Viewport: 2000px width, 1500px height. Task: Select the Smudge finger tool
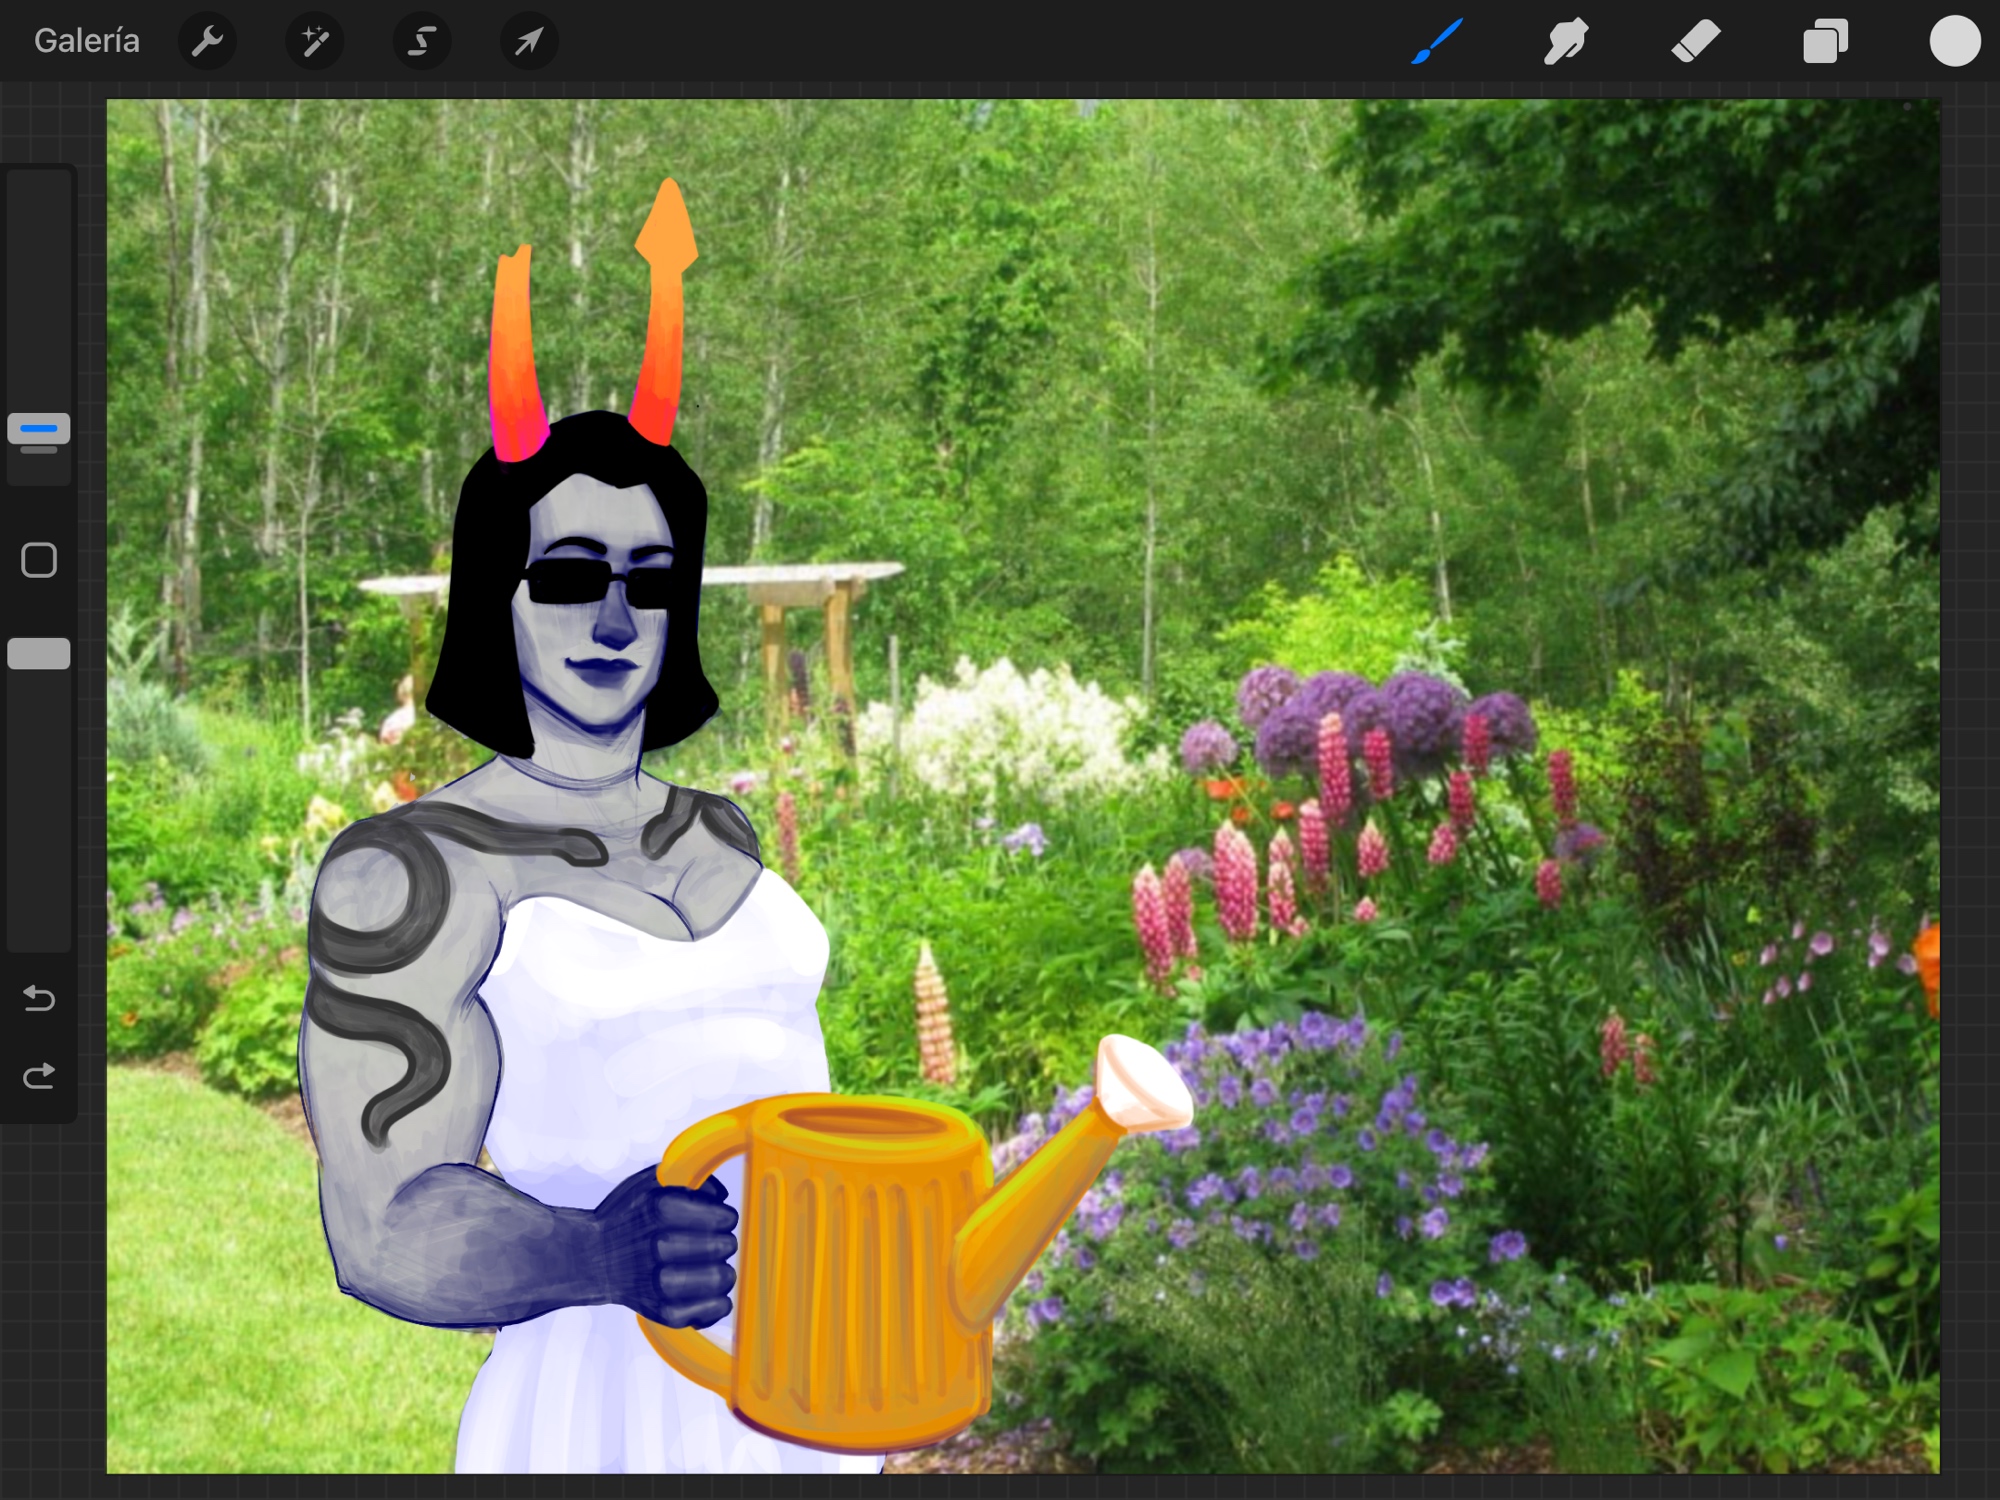pos(1565,41)
